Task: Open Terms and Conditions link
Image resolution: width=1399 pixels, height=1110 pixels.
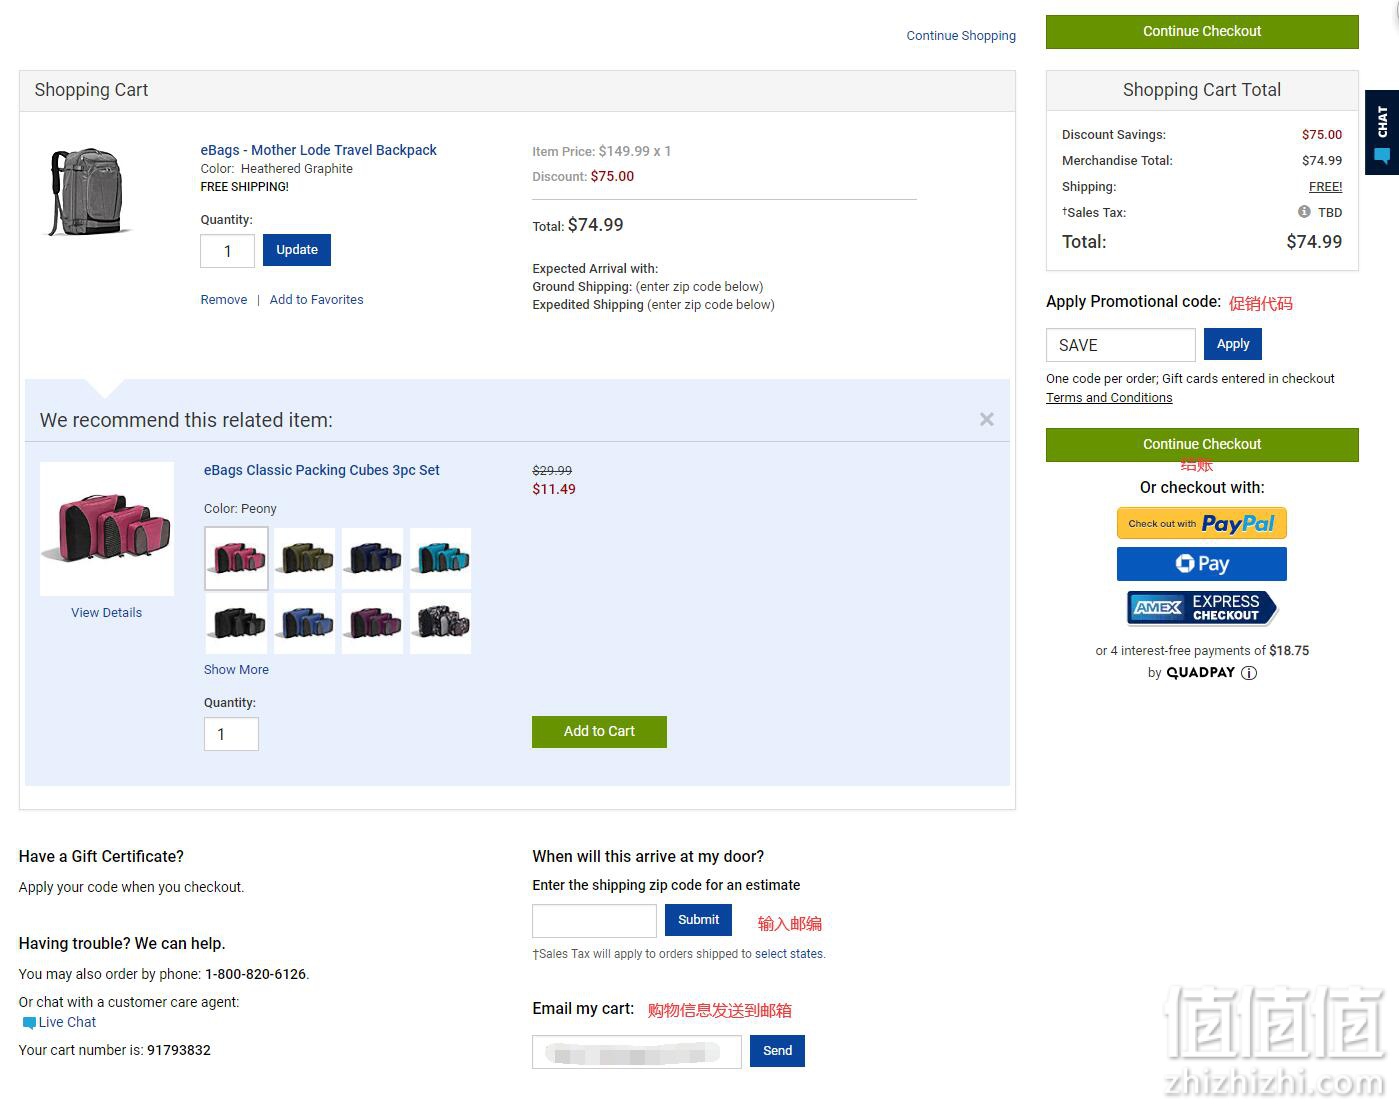Action: (1109, 398)
